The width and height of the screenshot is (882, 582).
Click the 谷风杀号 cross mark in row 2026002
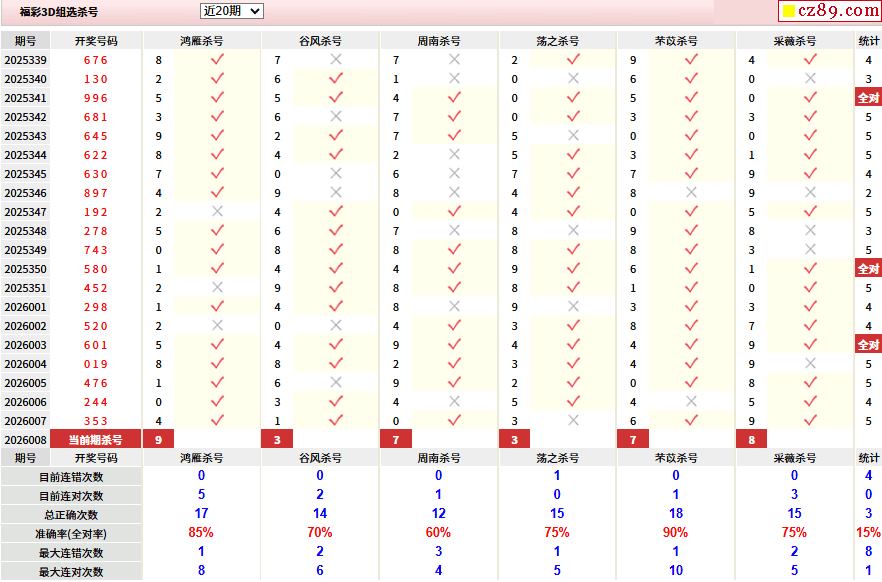pos(336,326)
